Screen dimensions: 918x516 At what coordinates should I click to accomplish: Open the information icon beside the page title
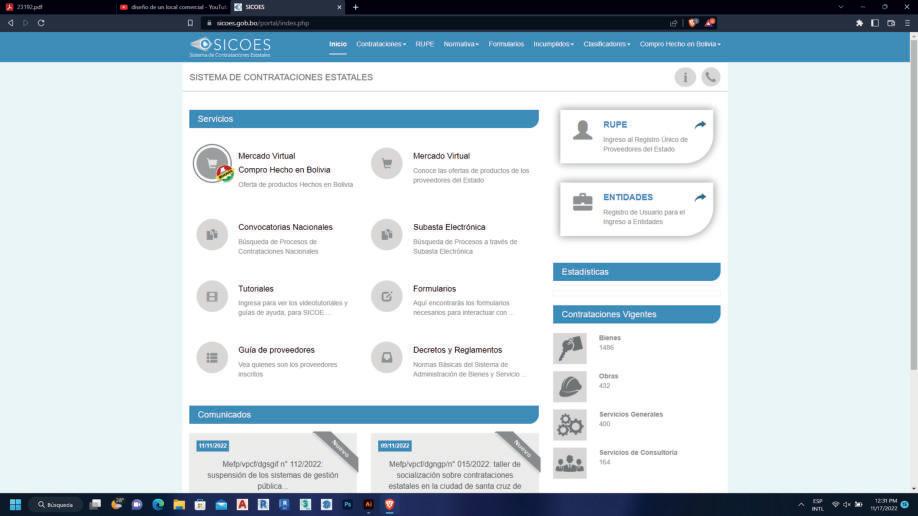685,77
